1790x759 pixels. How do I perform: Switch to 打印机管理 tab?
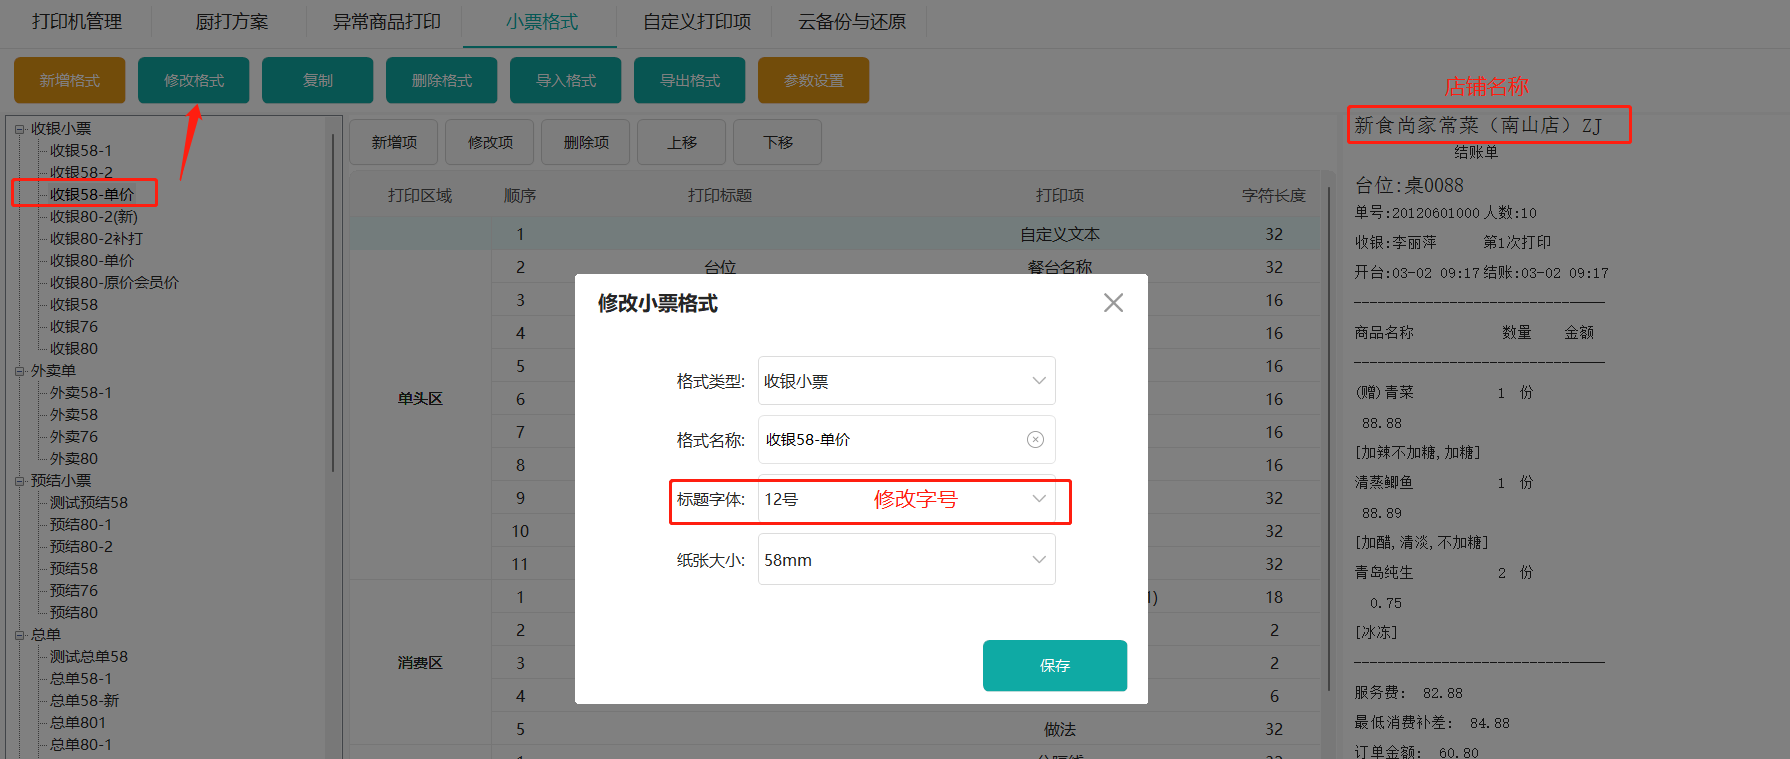[x=77, y=22]
